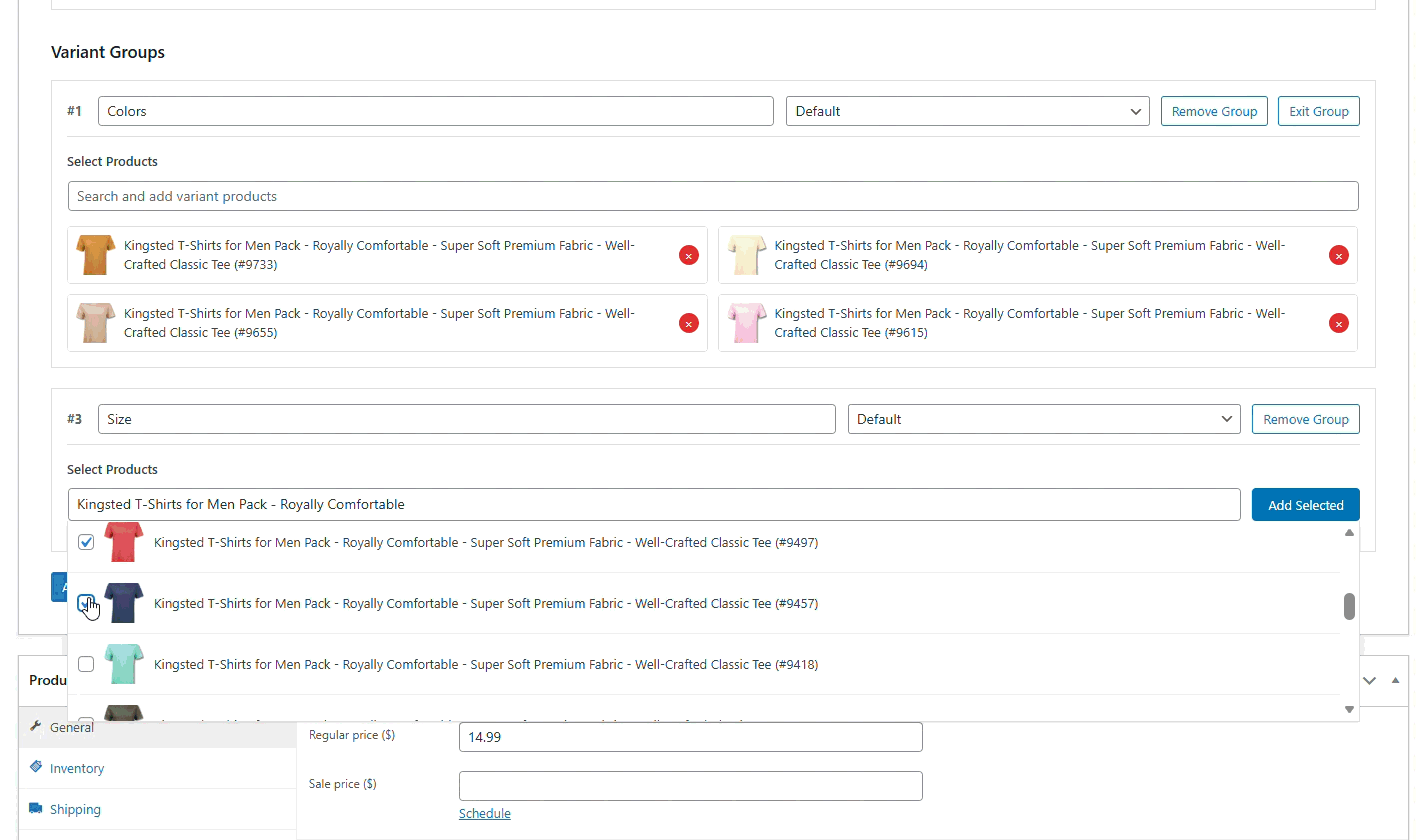Open the sale price Schedule link
The width and height of the screenshot is (1424, 840).
(x=485, y=813)
